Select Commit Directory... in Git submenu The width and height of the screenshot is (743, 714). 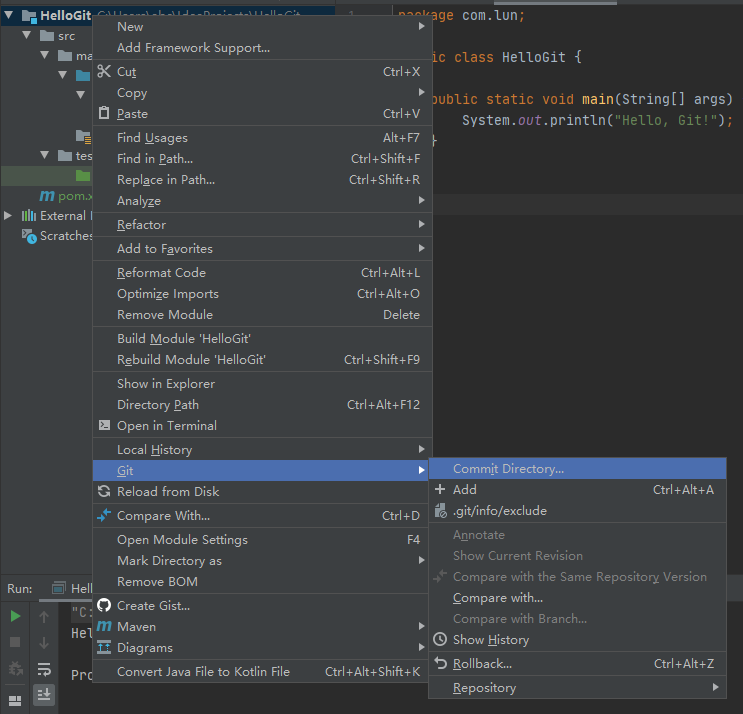pyautogui.click(x=577, y=469)
